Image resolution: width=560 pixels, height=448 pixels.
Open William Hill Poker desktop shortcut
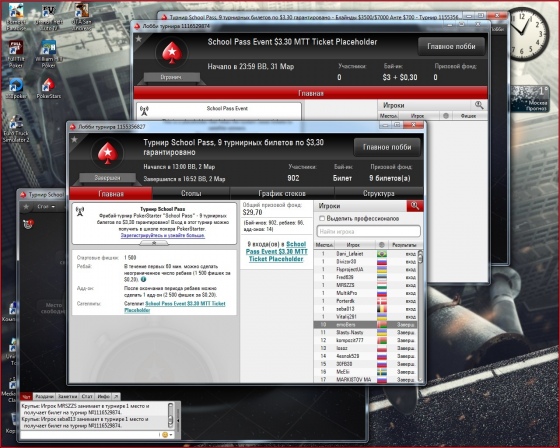48,54
